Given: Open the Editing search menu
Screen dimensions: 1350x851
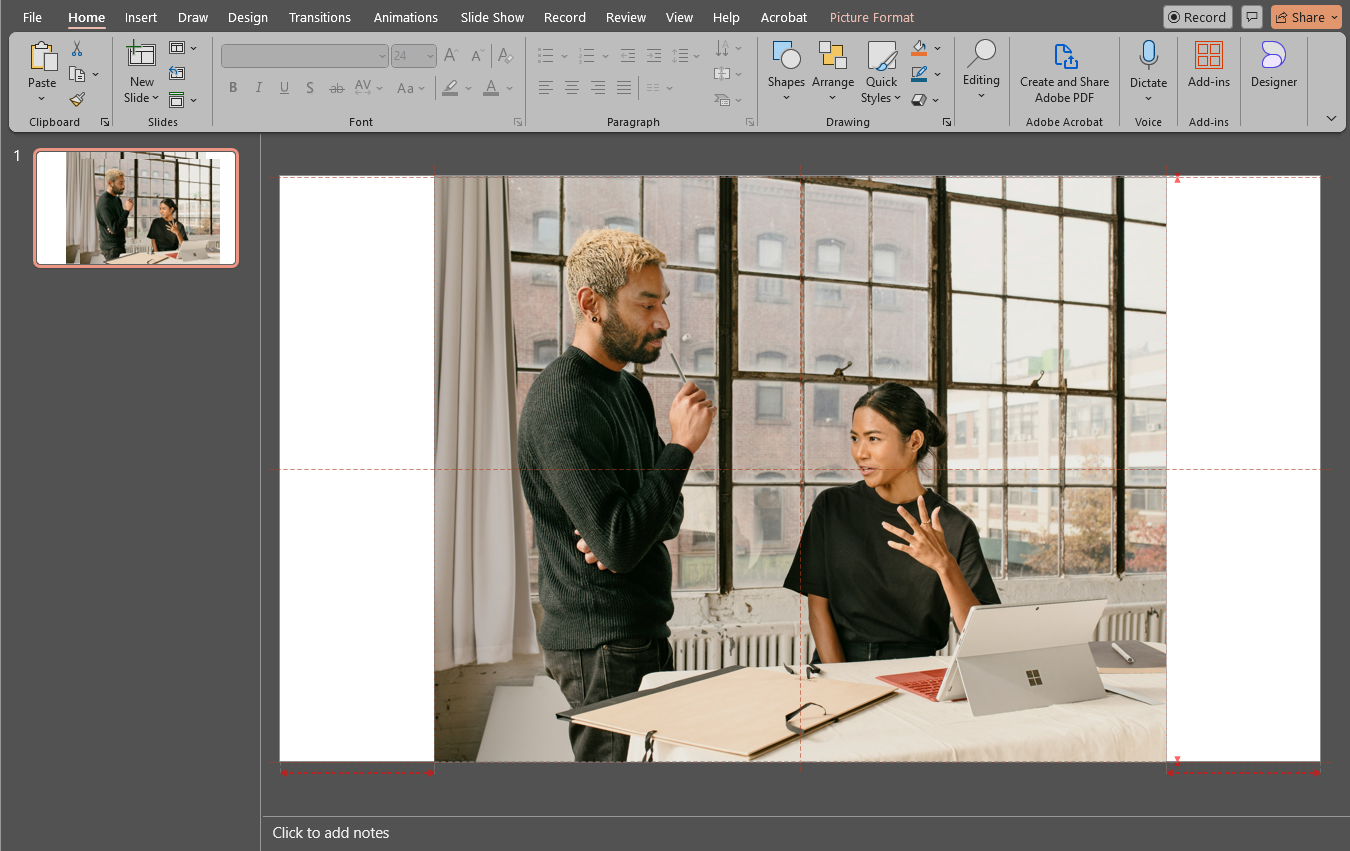Looking at the screenshot, I should coord(981,69).
